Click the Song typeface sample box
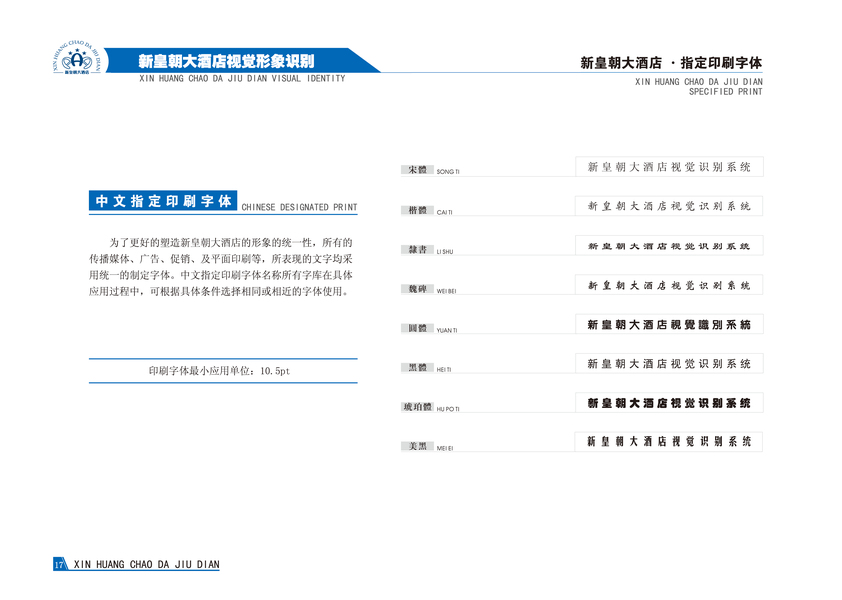The image size is (842, 600). pos(669,167)
